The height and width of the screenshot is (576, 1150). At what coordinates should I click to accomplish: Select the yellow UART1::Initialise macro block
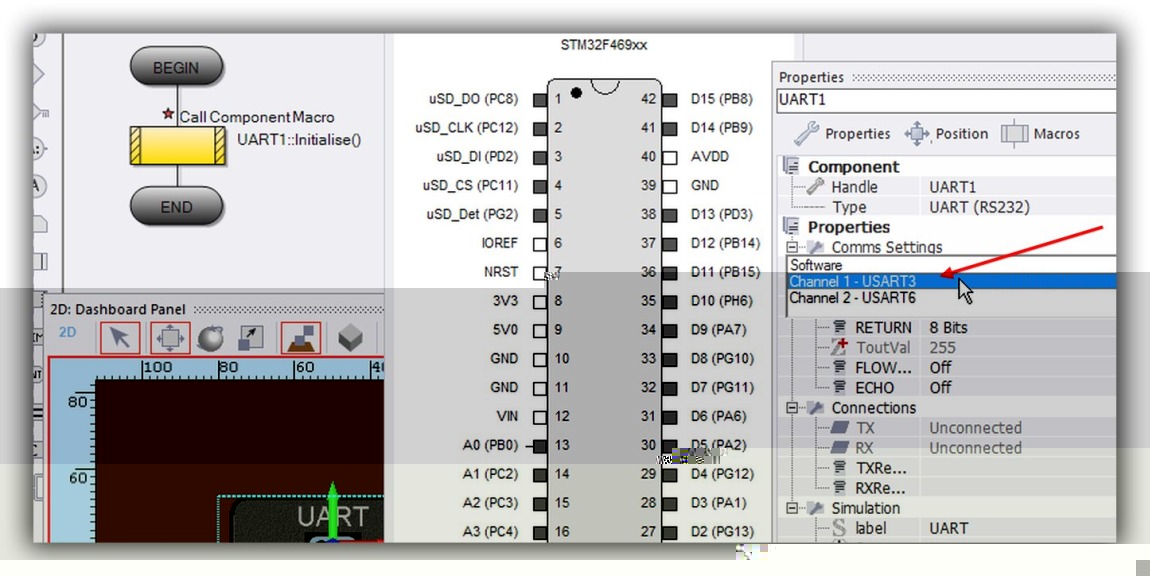(x=177, y=145)
